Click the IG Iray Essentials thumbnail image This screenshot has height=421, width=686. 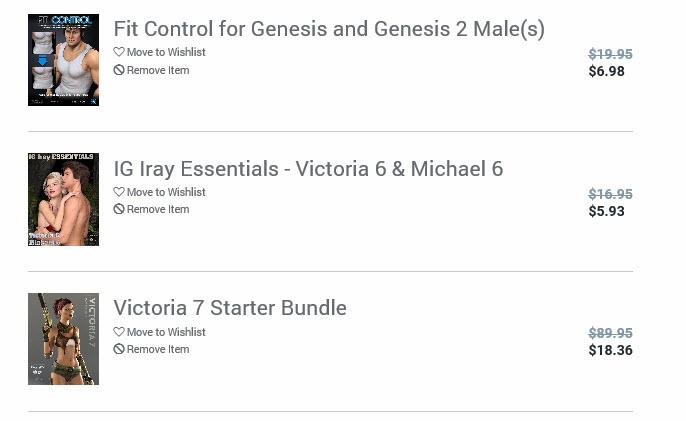coord(63,199)
